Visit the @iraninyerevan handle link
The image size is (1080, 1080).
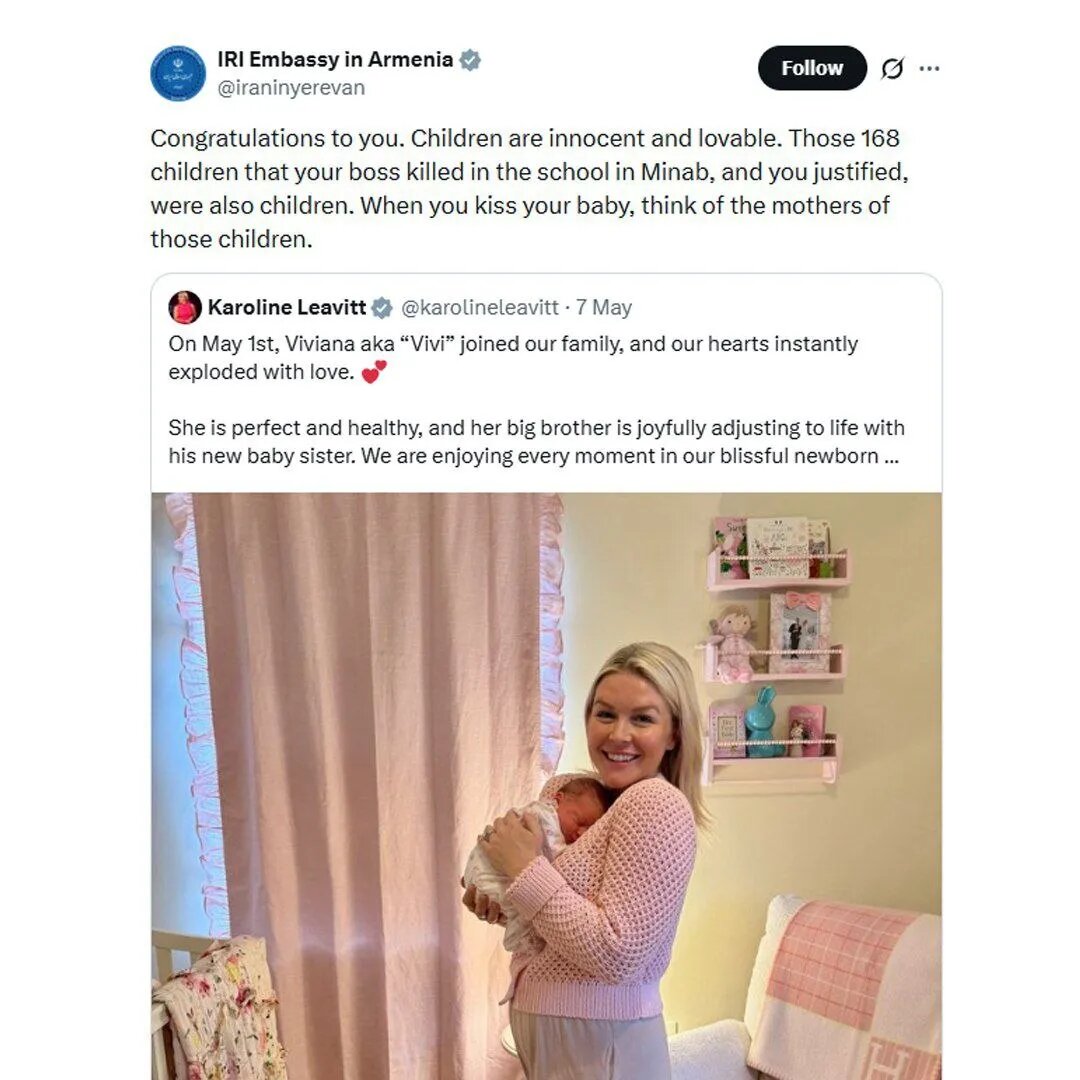(x=291, y=88)
